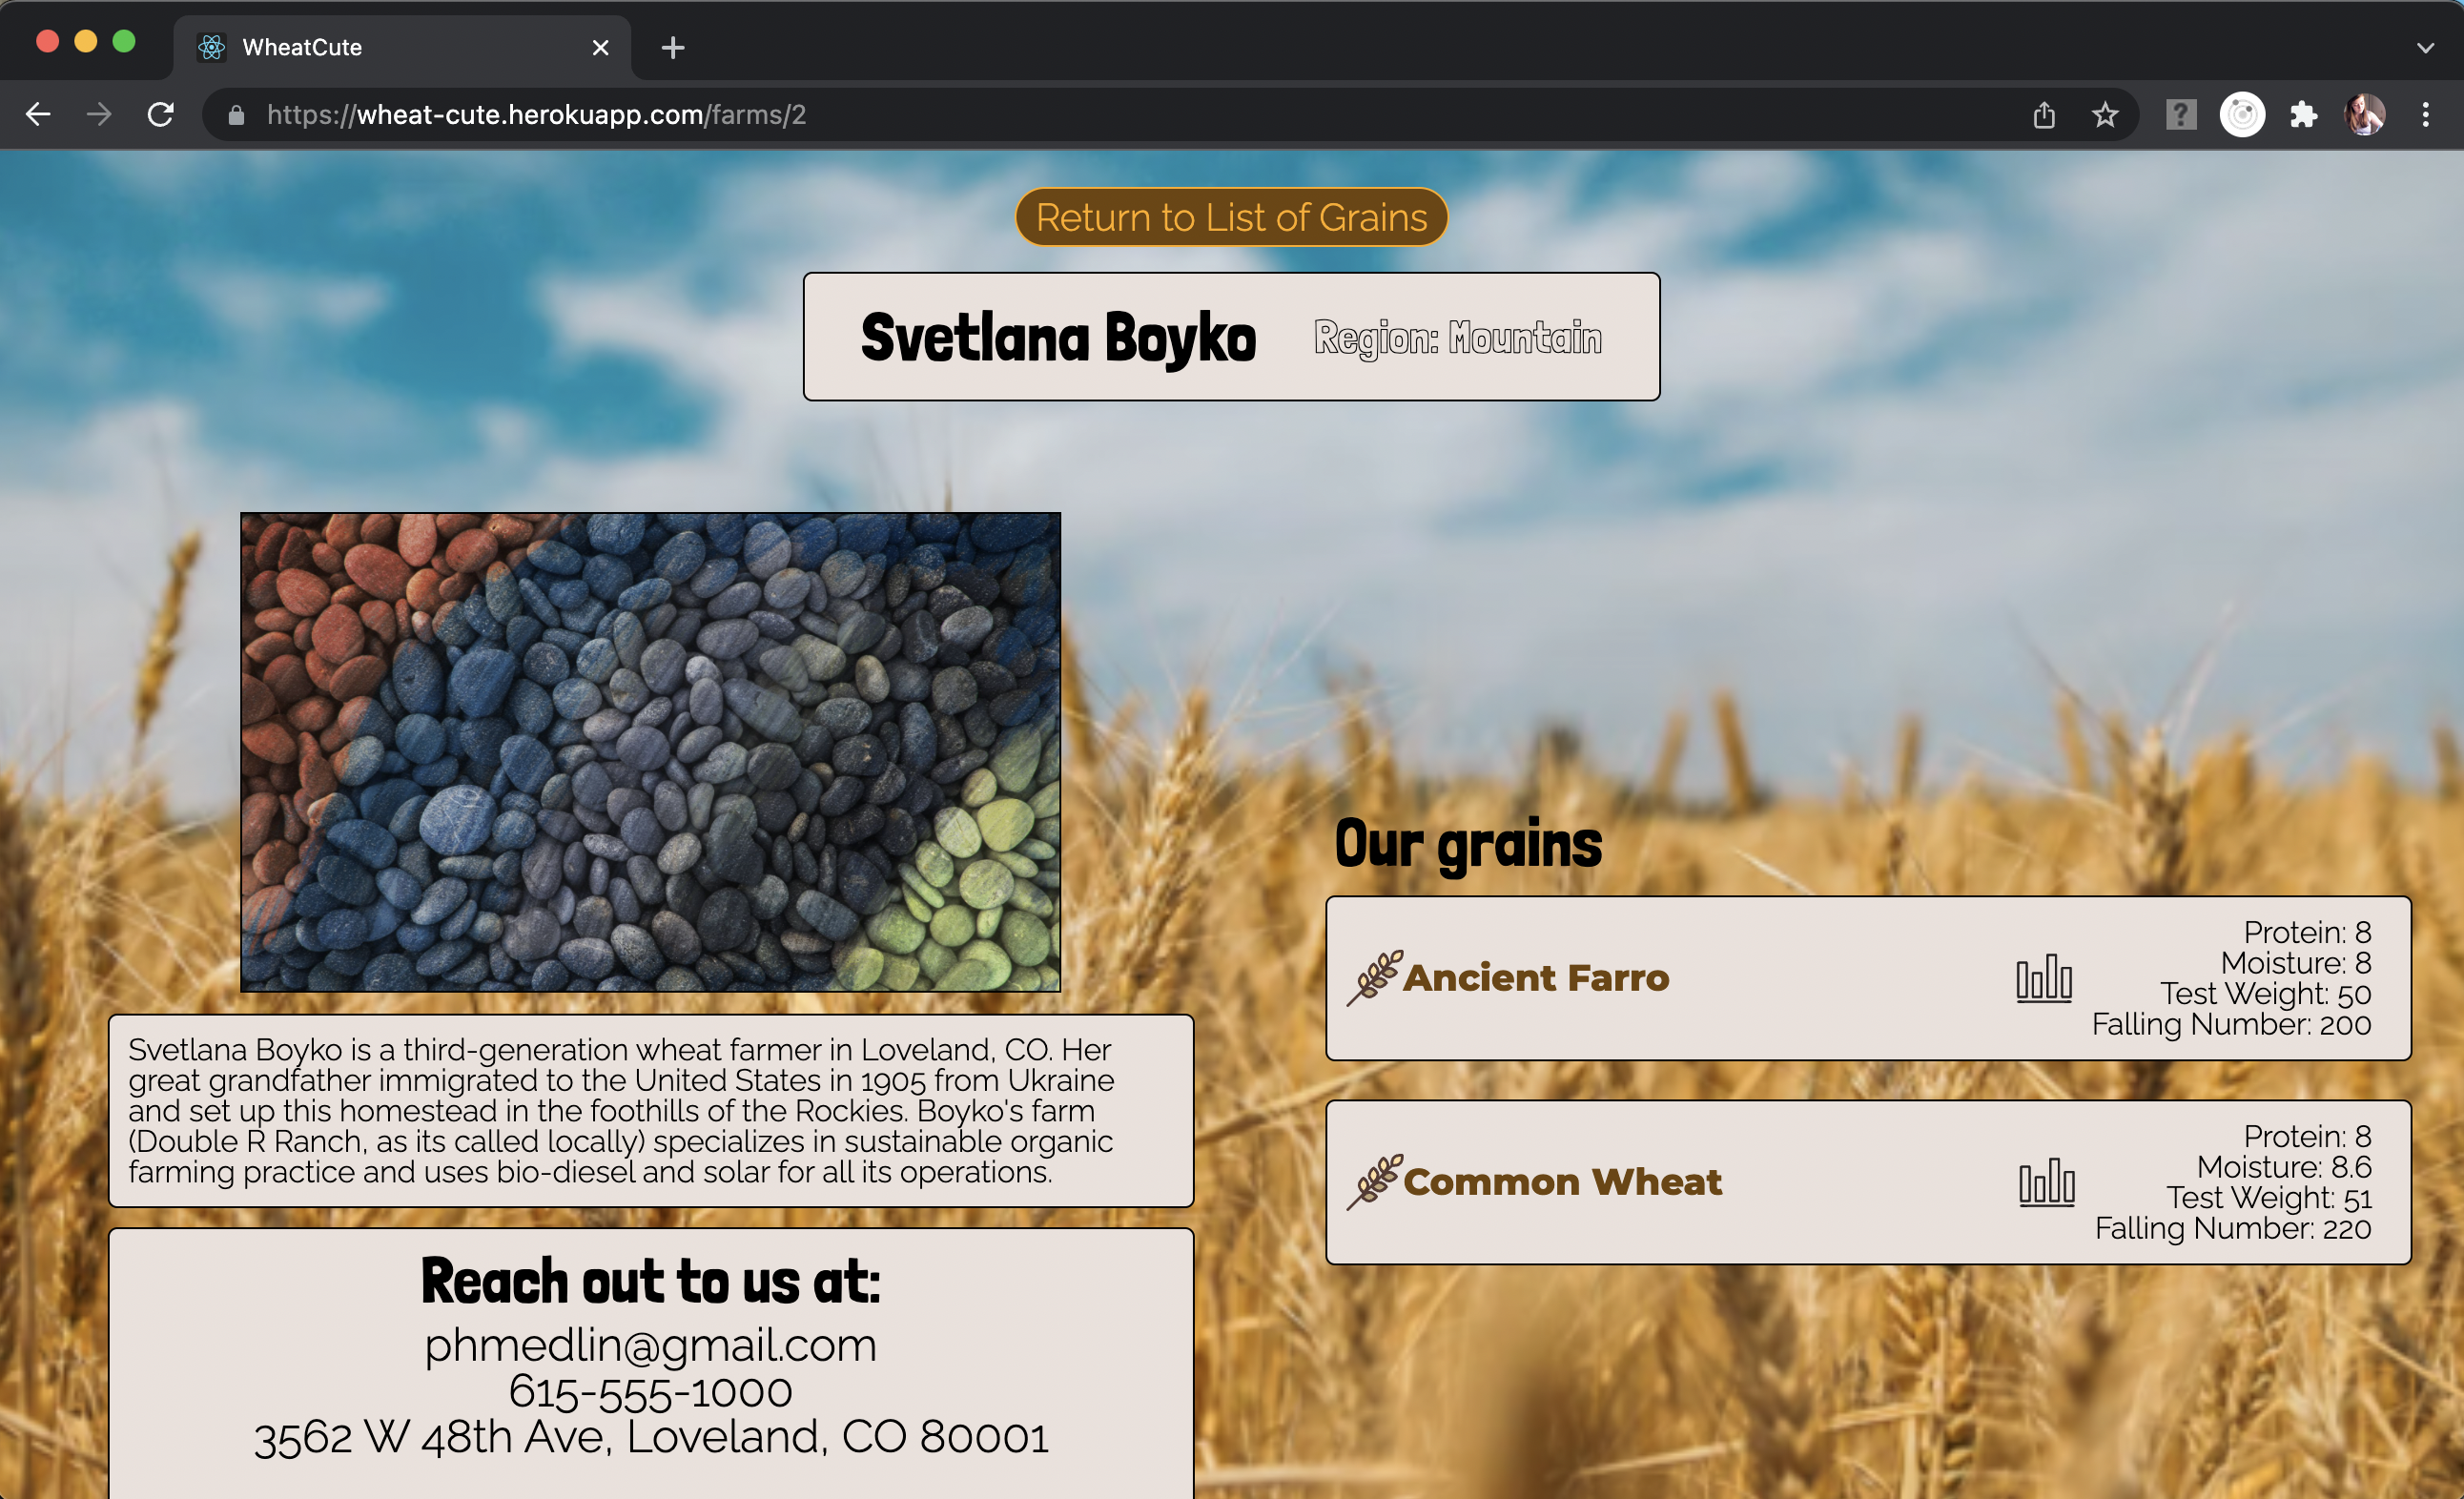Viewport: 2464px width, 1499px height.
Task: Reload the current page
Action: point(161,115)
